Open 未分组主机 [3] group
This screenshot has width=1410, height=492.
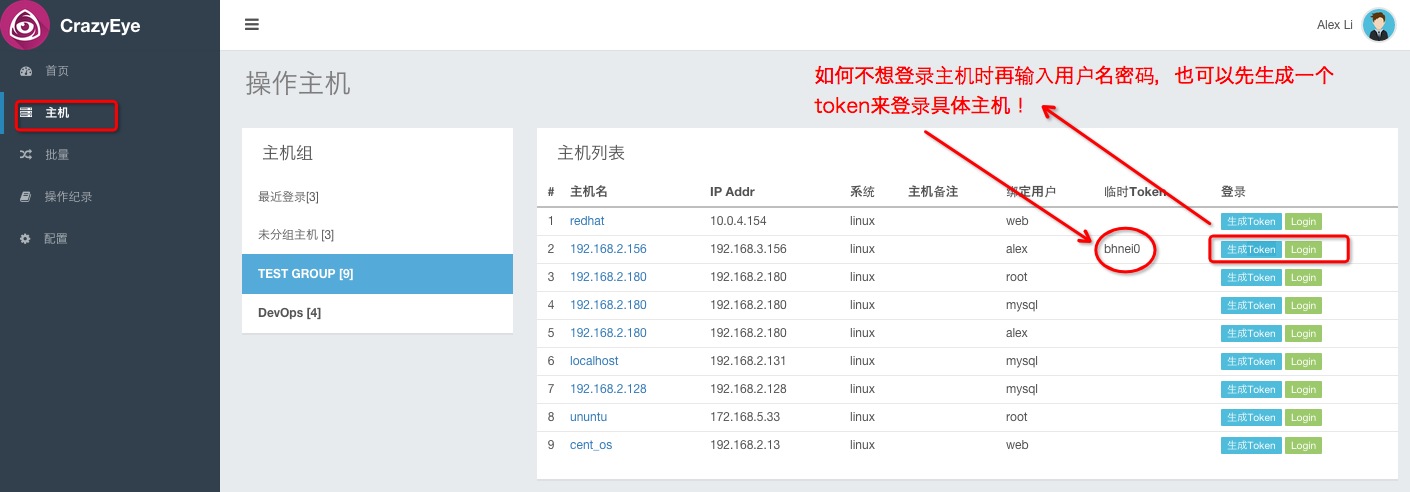[x=296, y=235]
